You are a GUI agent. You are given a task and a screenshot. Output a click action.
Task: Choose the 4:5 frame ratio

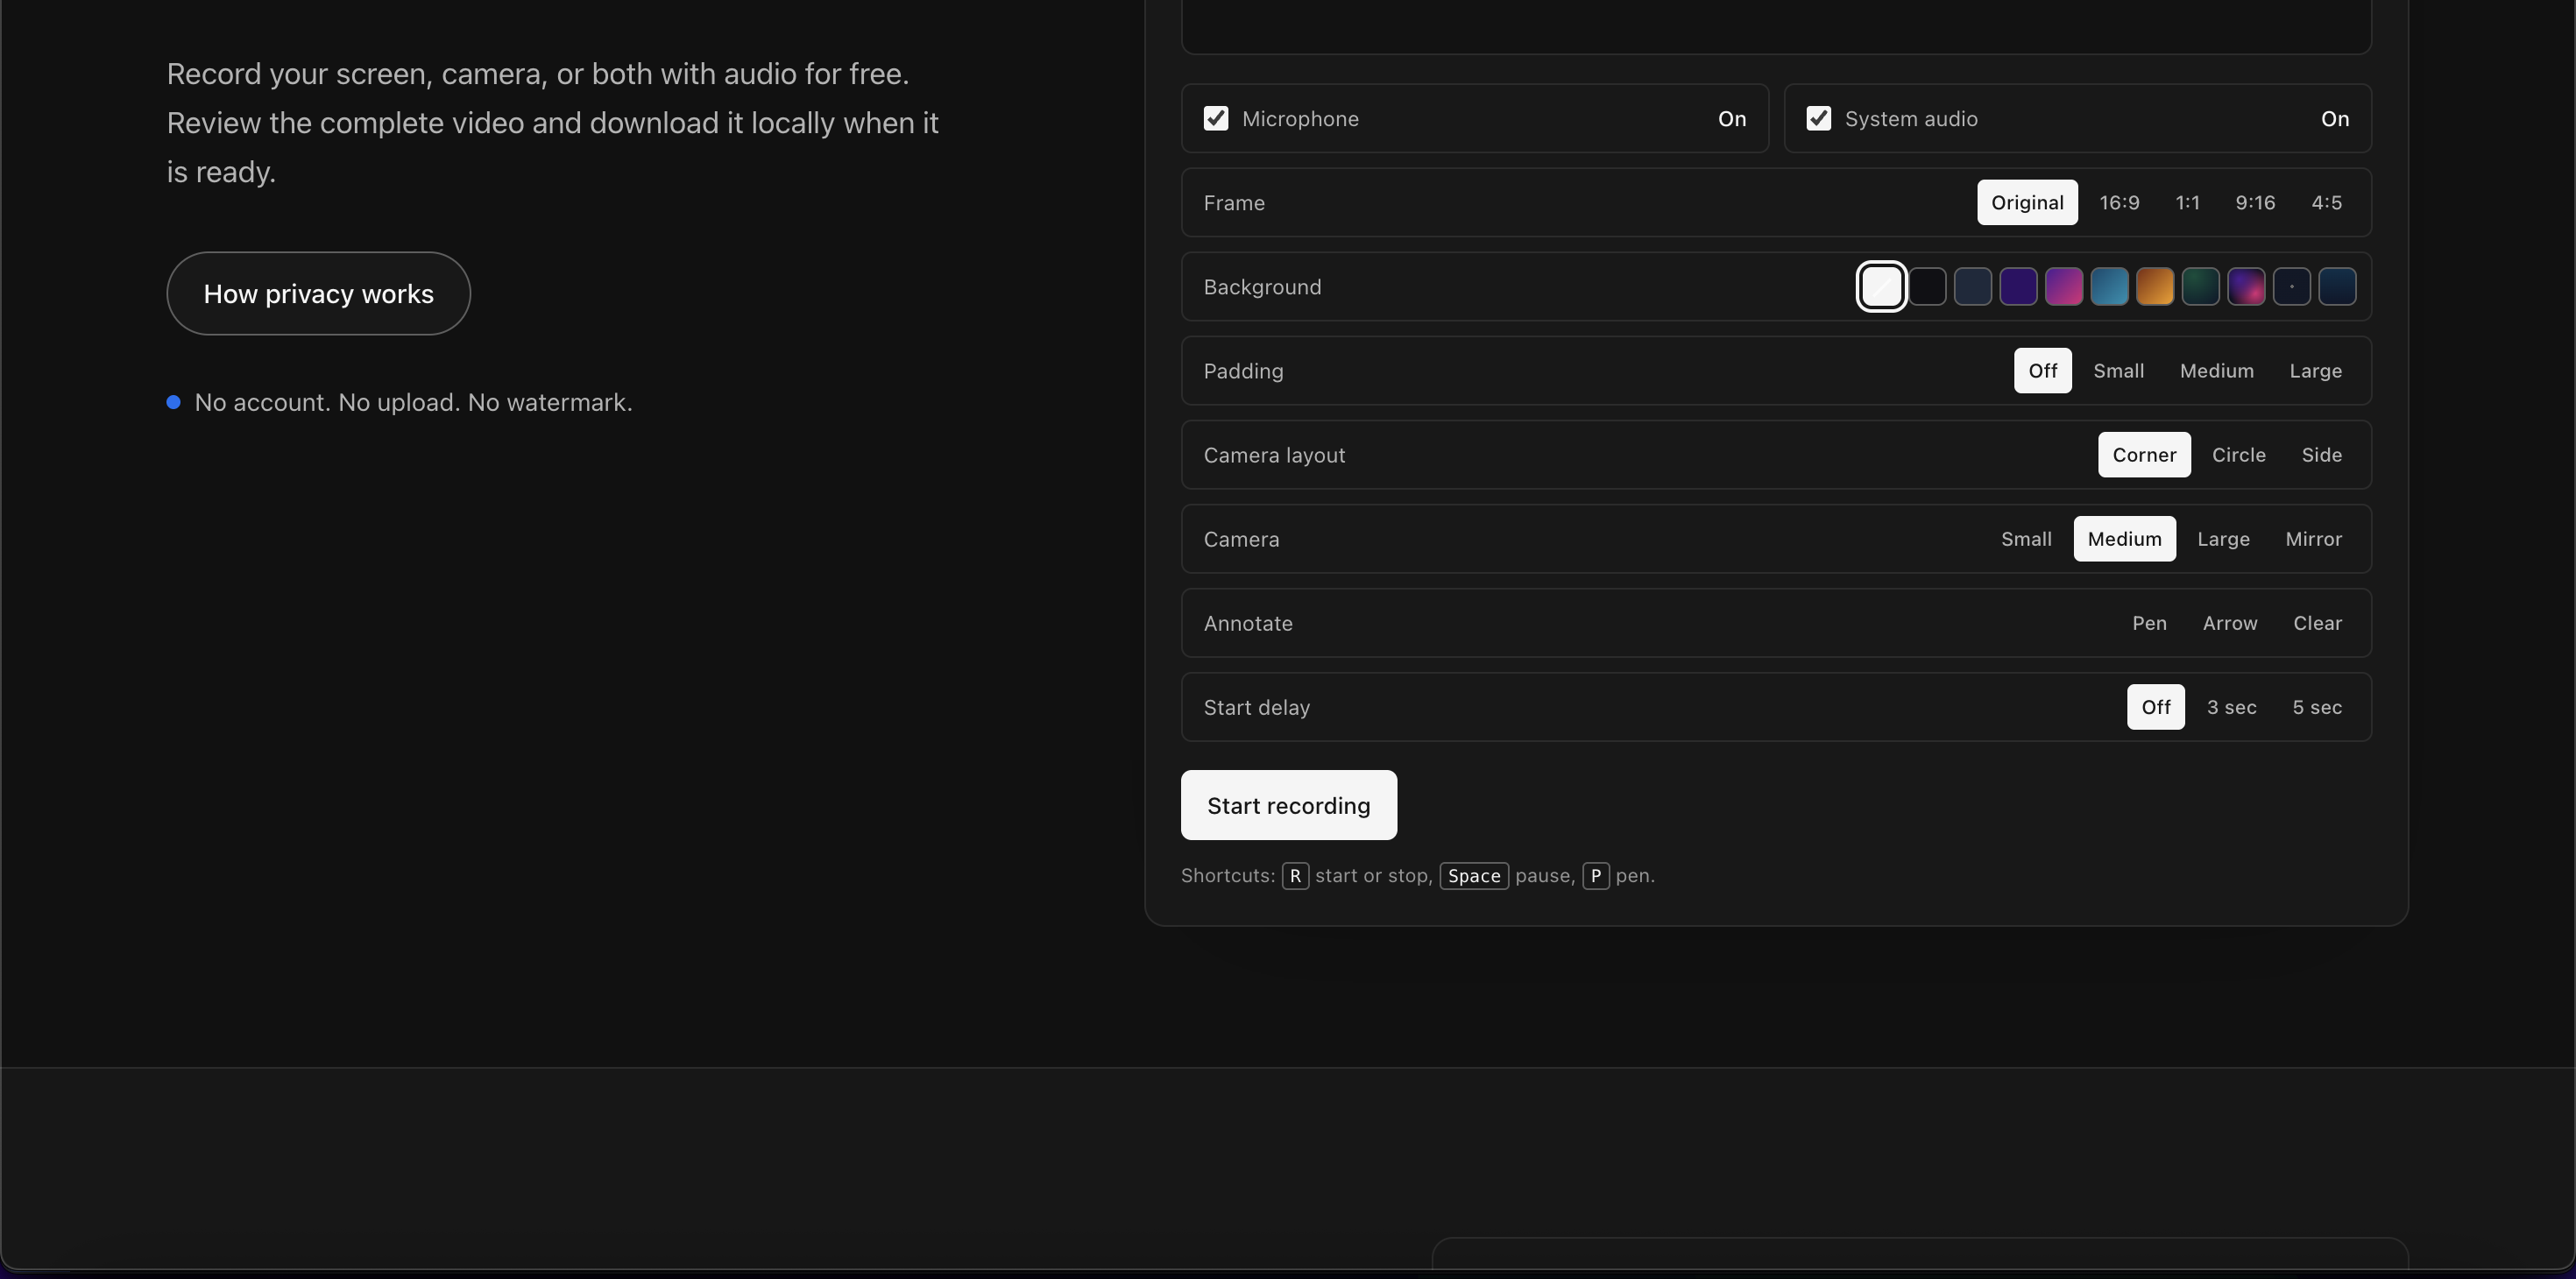pyautogui.click(x=2326, y=203)
